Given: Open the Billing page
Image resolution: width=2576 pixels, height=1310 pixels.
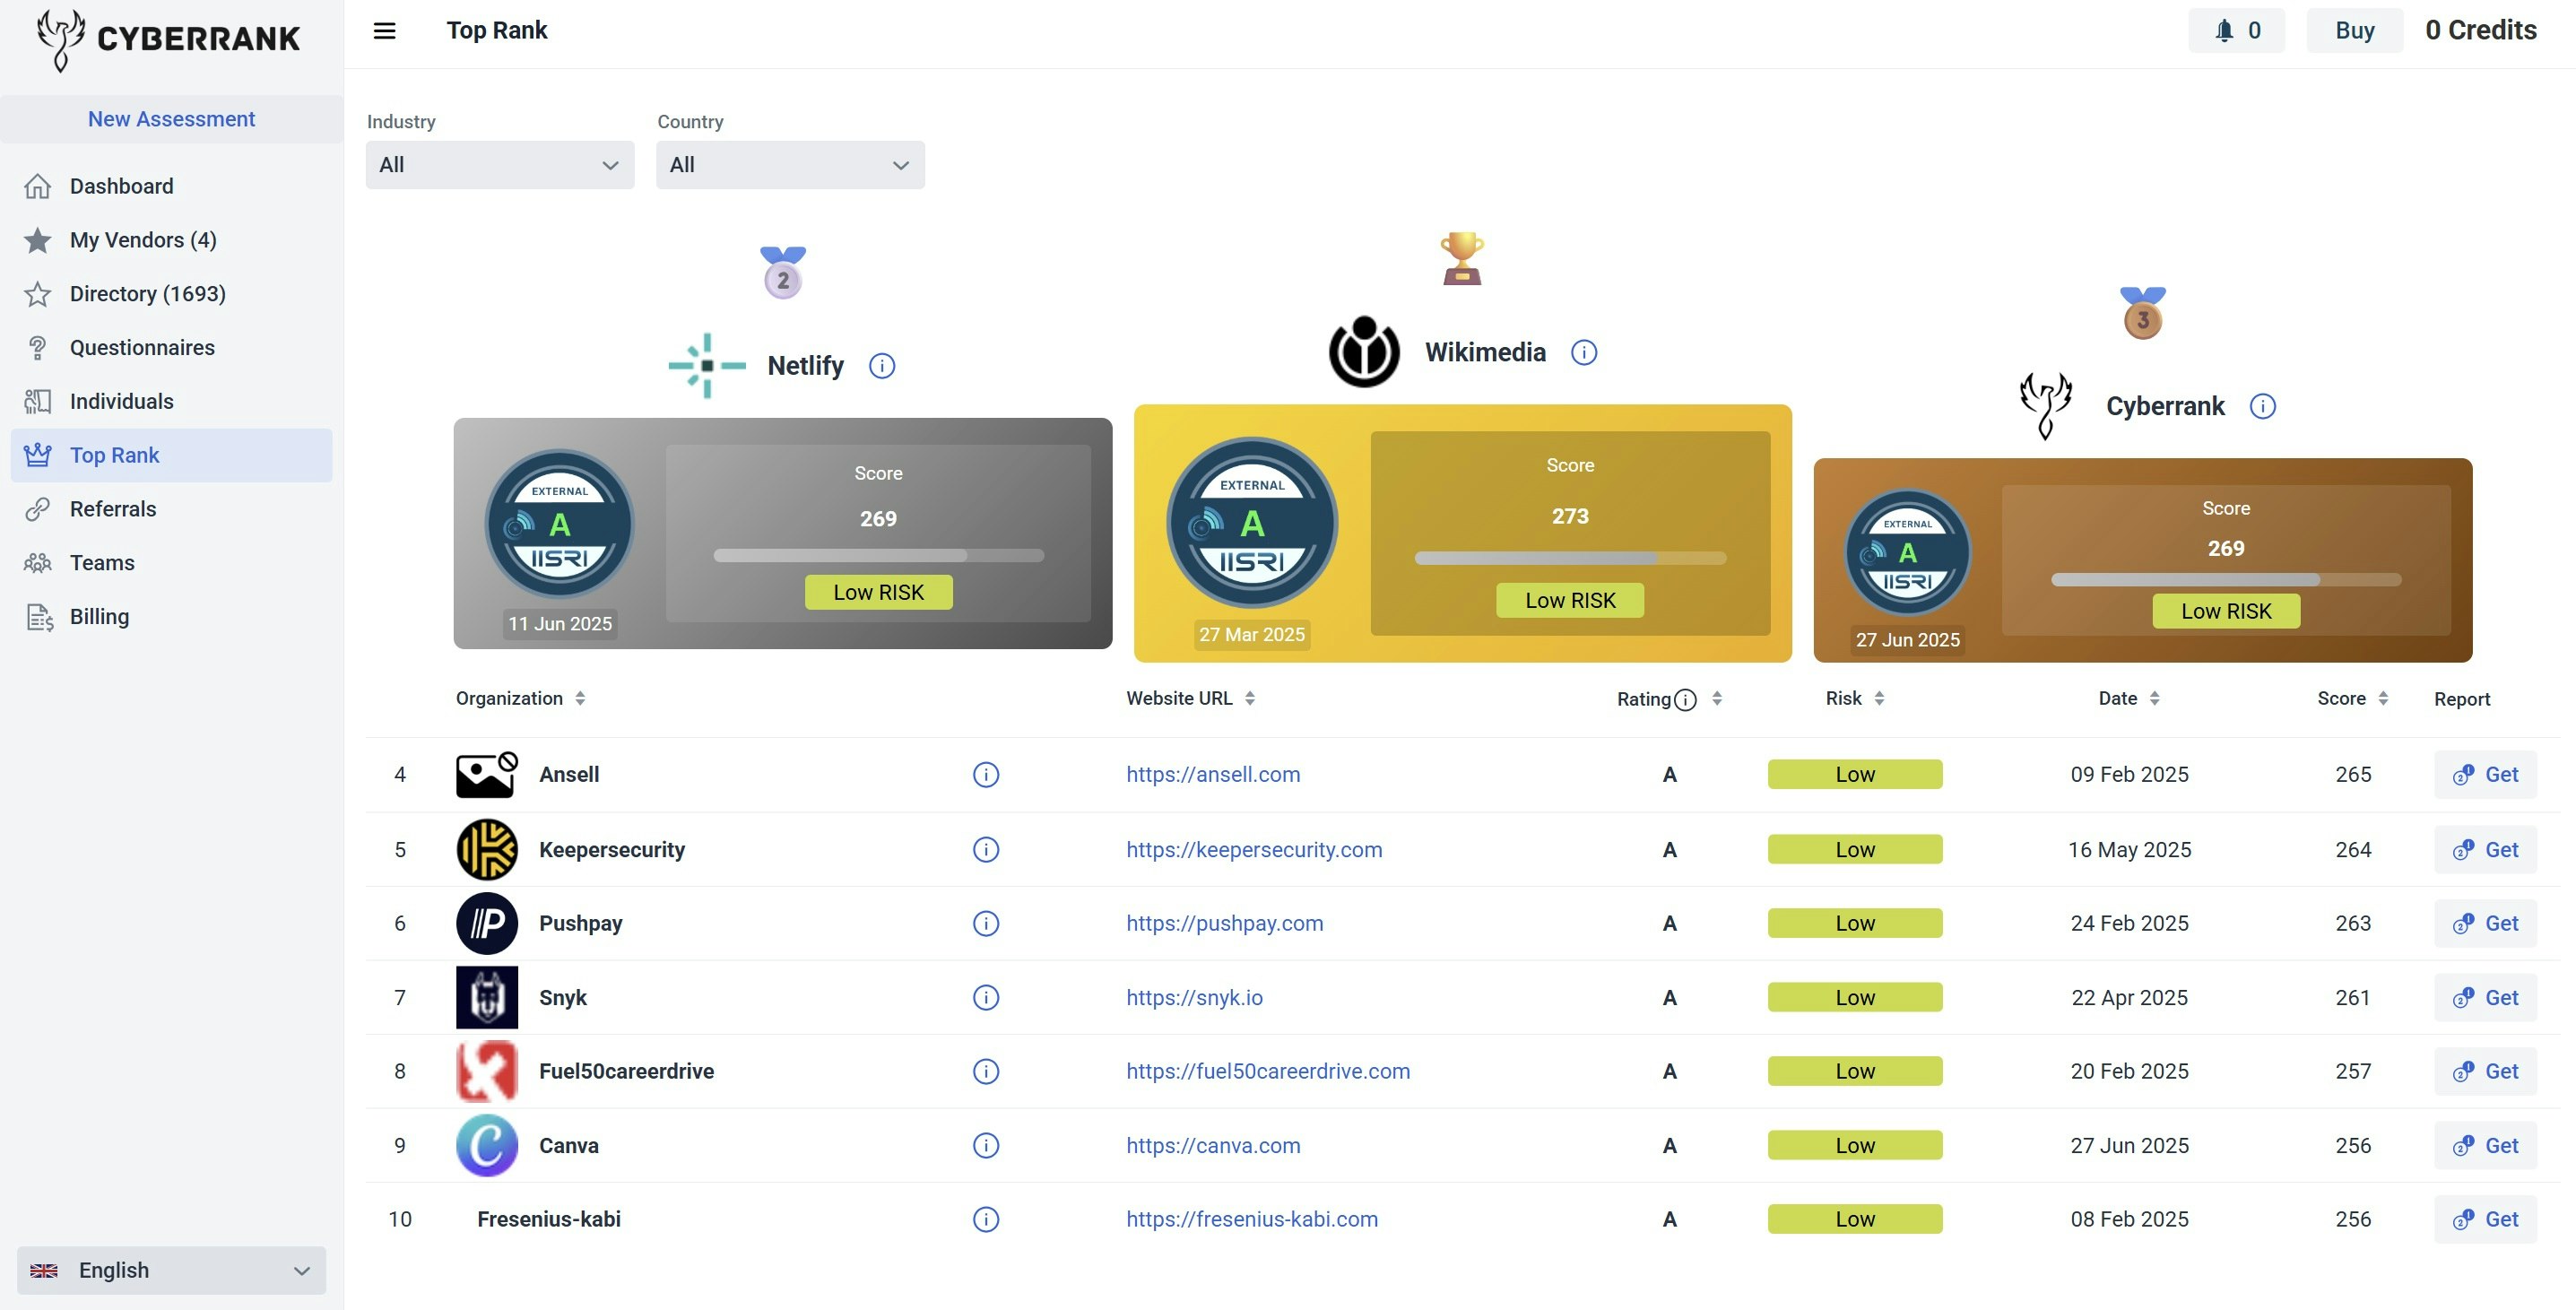Looking at the screenshot, I should point(171,617).
